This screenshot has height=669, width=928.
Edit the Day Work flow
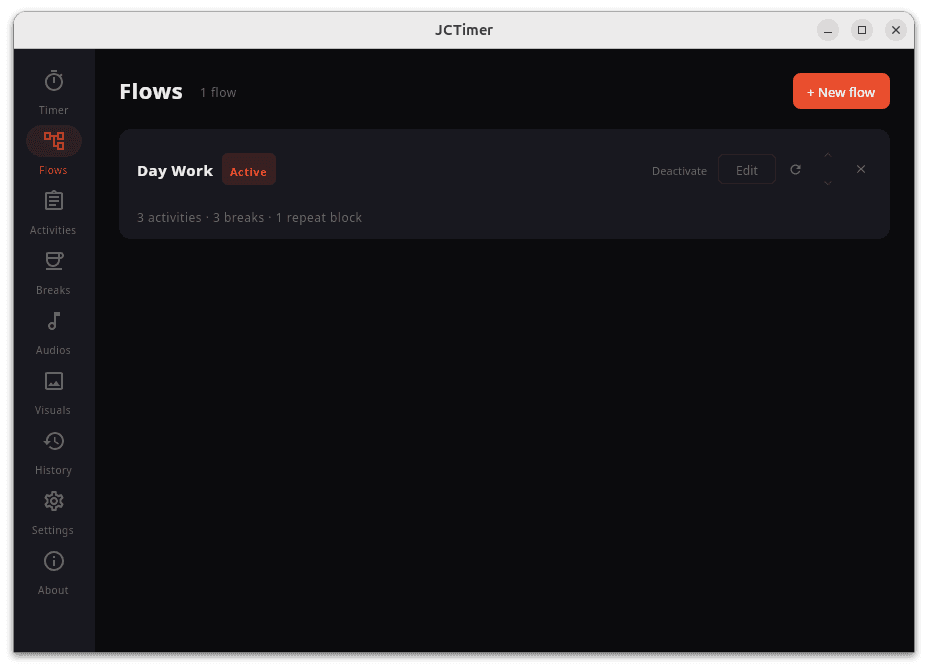[x=747, y=170]
